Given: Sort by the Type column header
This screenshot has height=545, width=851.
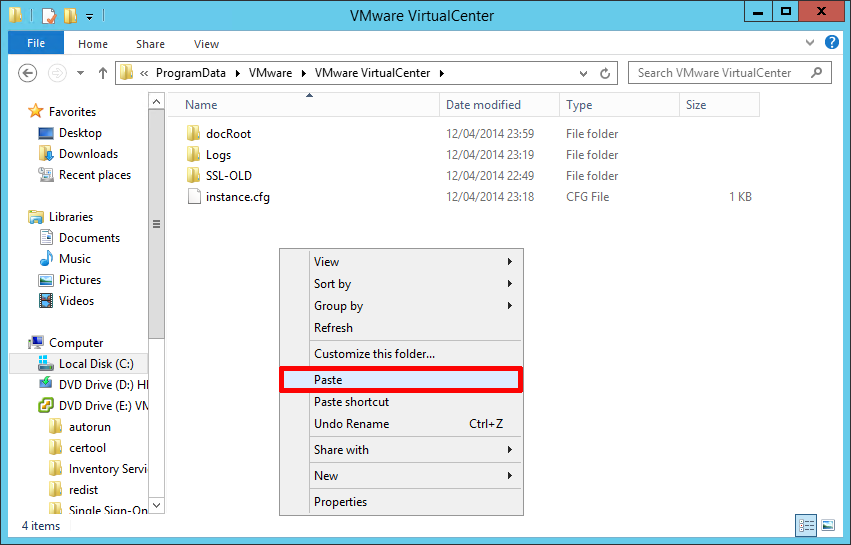Looking at the screenshot, I should [x=619, y=105].
